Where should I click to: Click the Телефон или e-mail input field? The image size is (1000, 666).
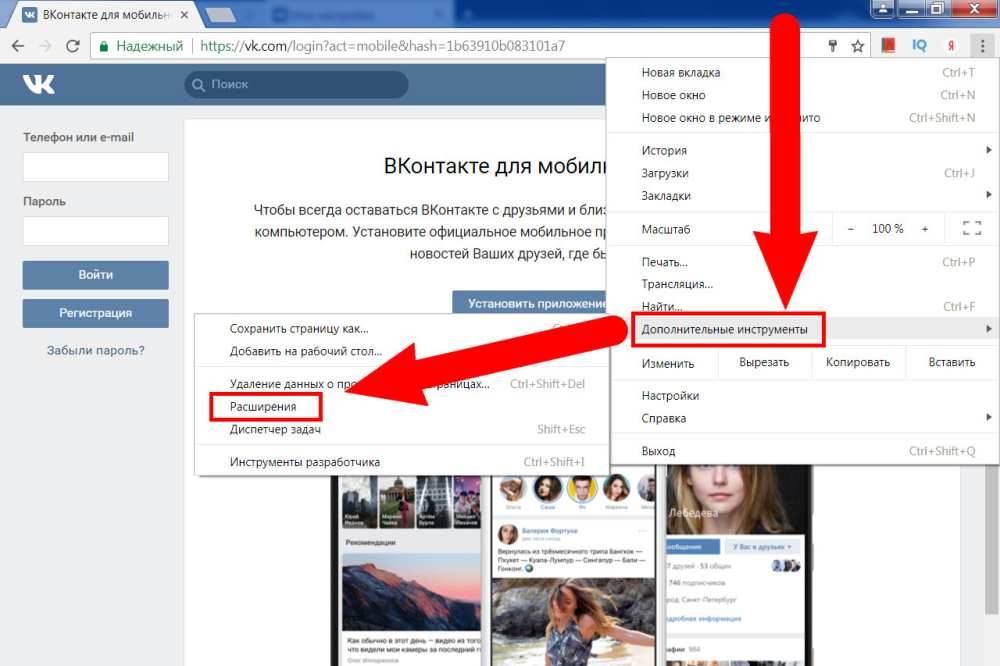(96, 167)
